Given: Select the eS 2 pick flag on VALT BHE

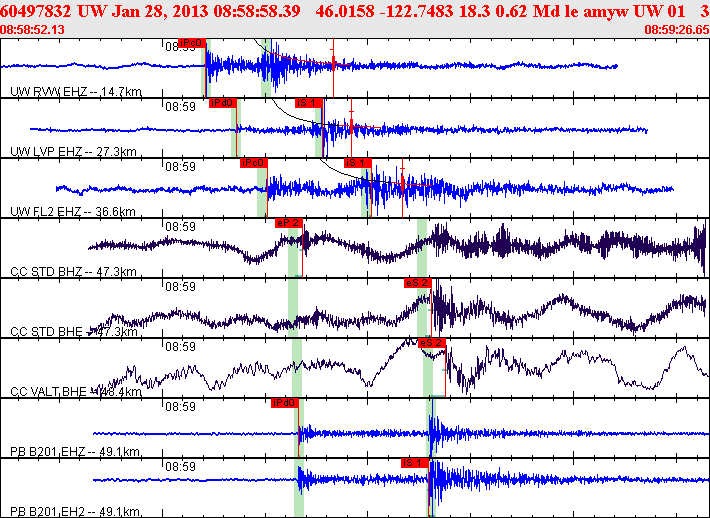Looking at the screenshot, I should click(432, 343).
